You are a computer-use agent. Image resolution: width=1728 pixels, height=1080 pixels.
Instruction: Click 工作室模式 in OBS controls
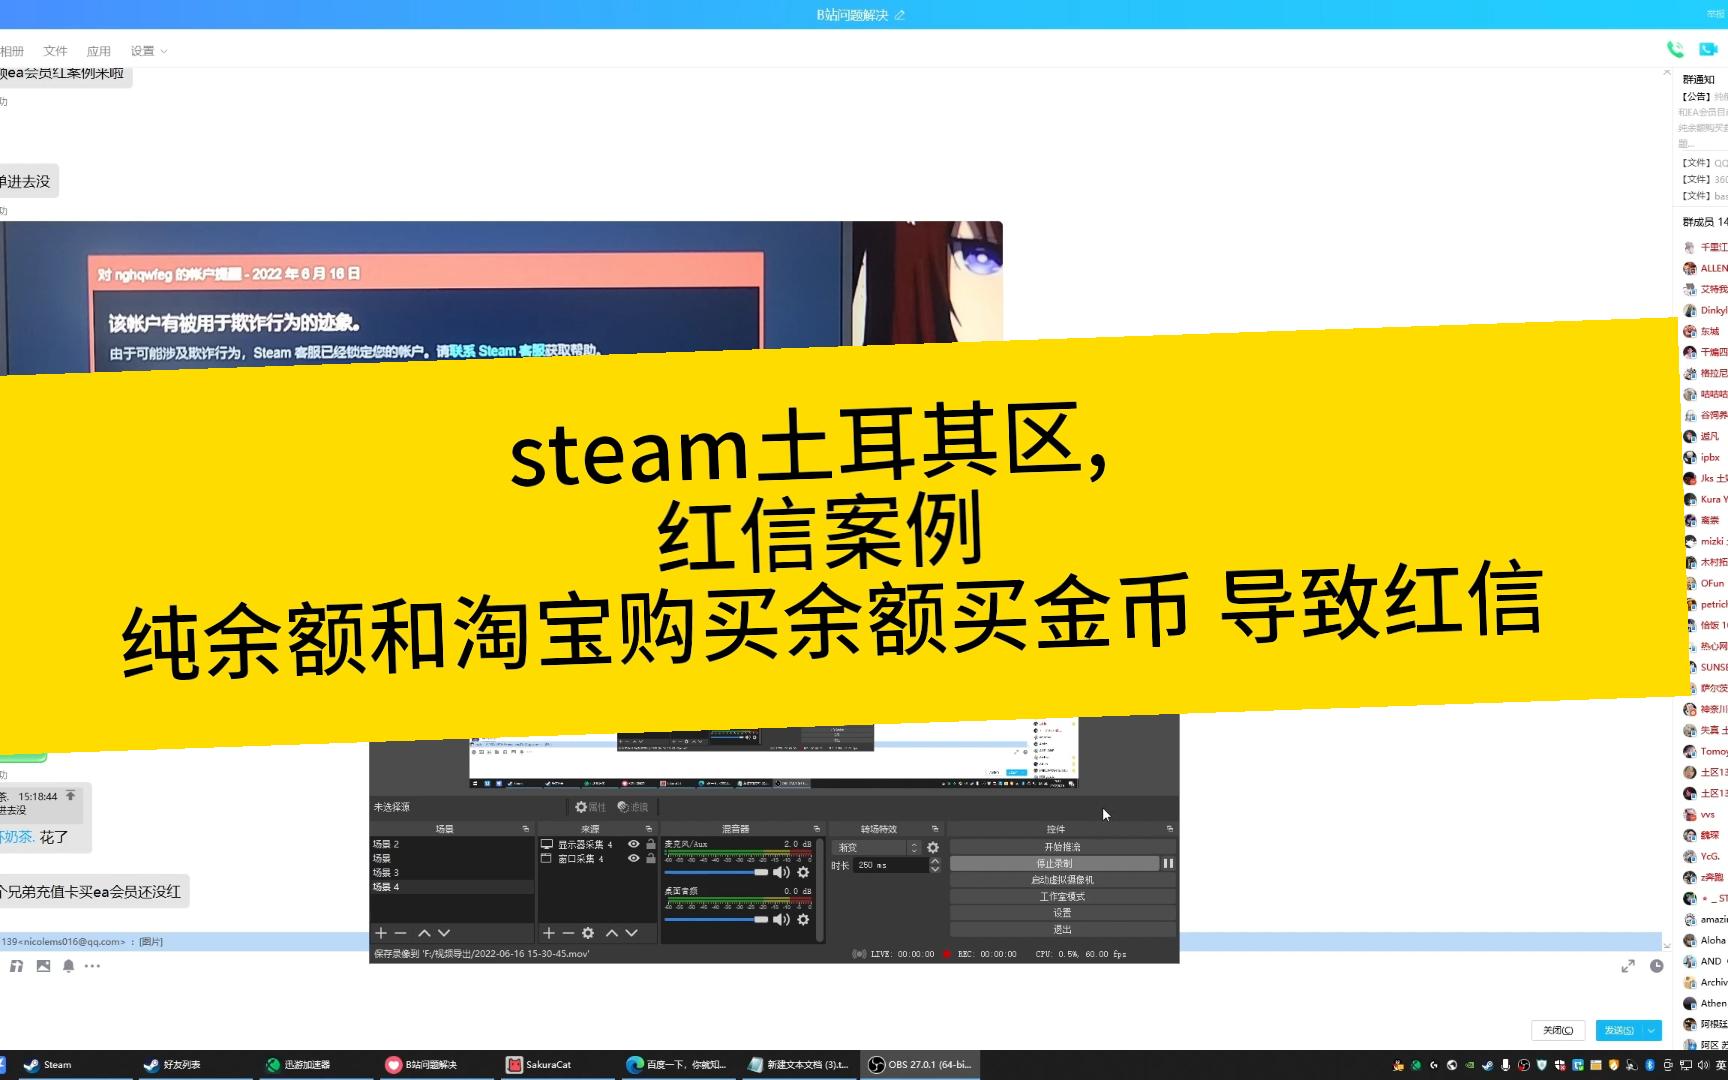pos(1062,896)
